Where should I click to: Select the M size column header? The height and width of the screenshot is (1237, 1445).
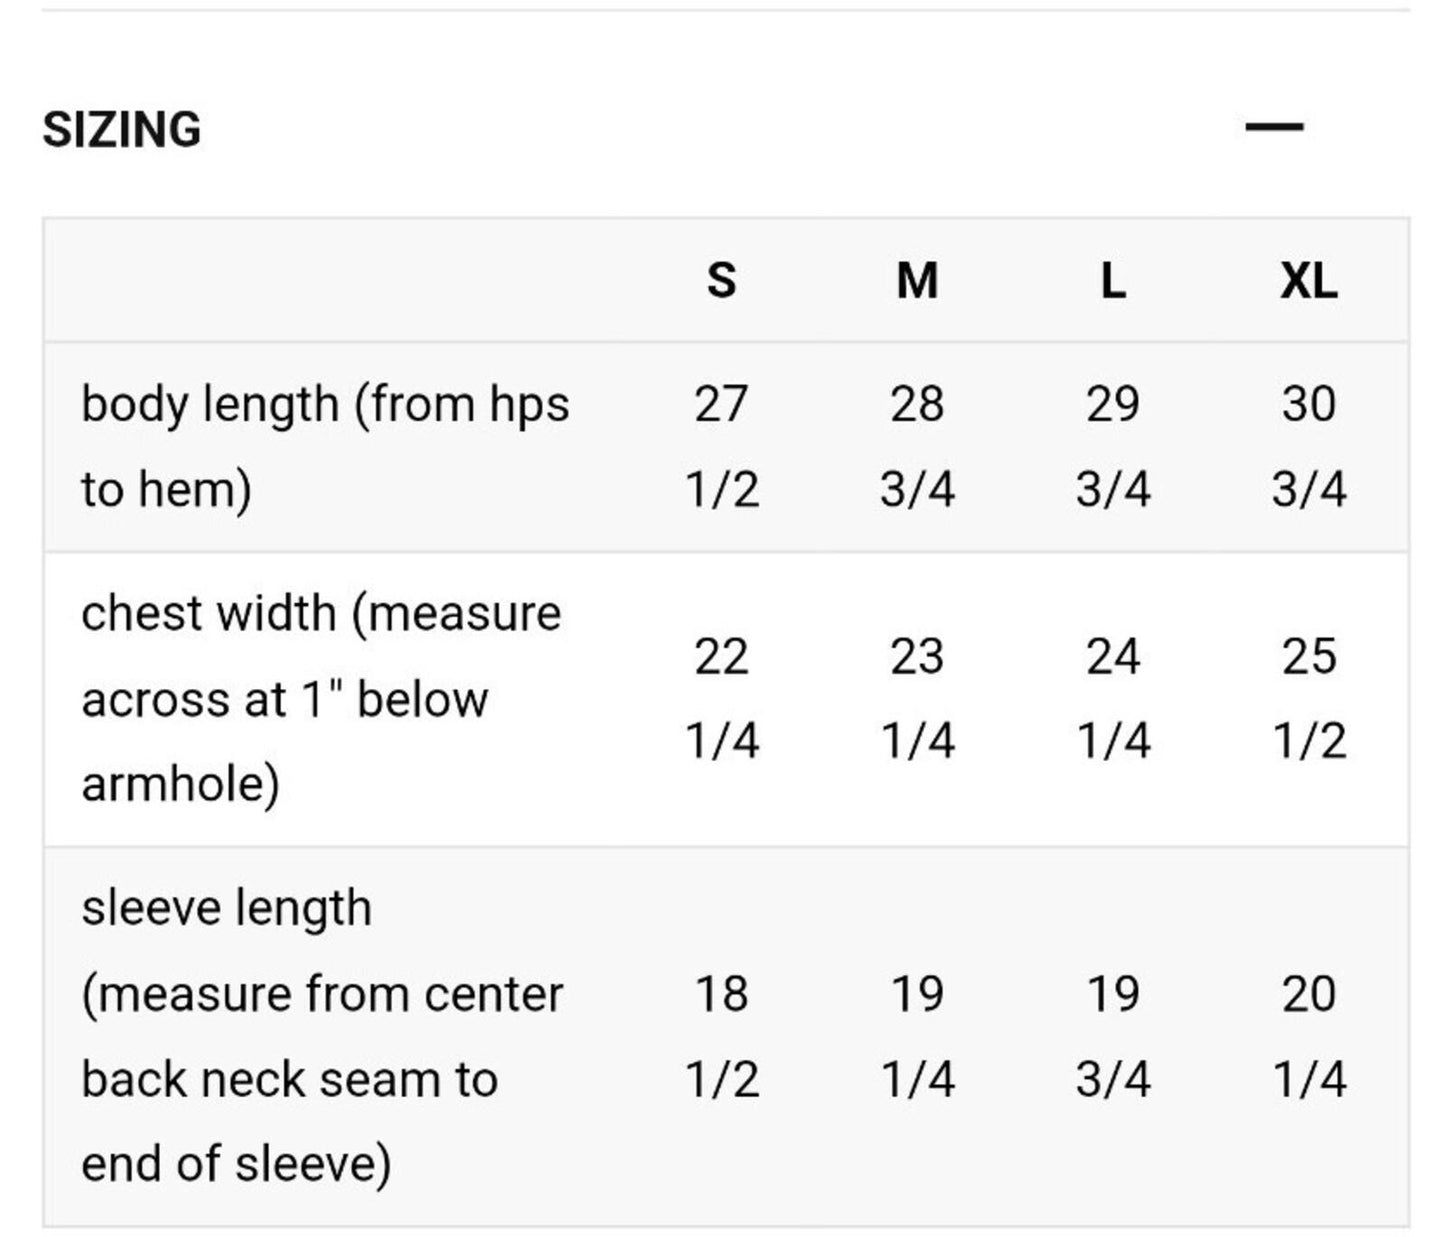tap(917, 281)
